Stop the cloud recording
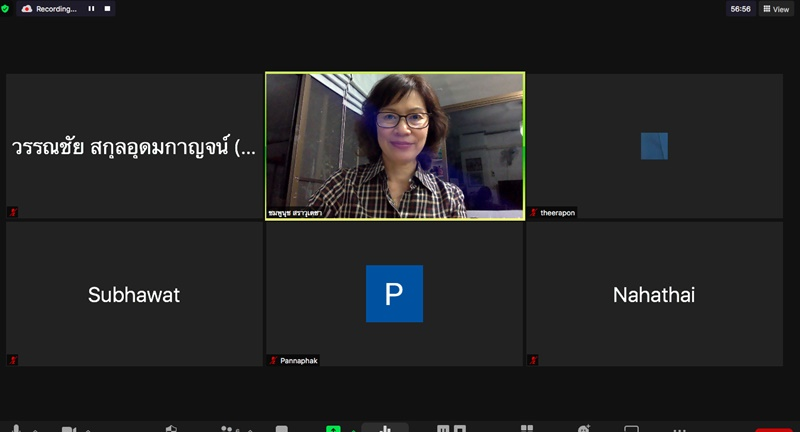 coord(105,8)
